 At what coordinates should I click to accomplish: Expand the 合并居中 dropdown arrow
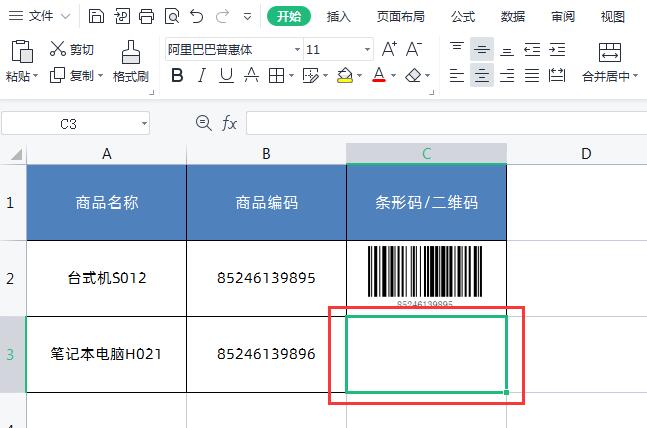point(635,76)
